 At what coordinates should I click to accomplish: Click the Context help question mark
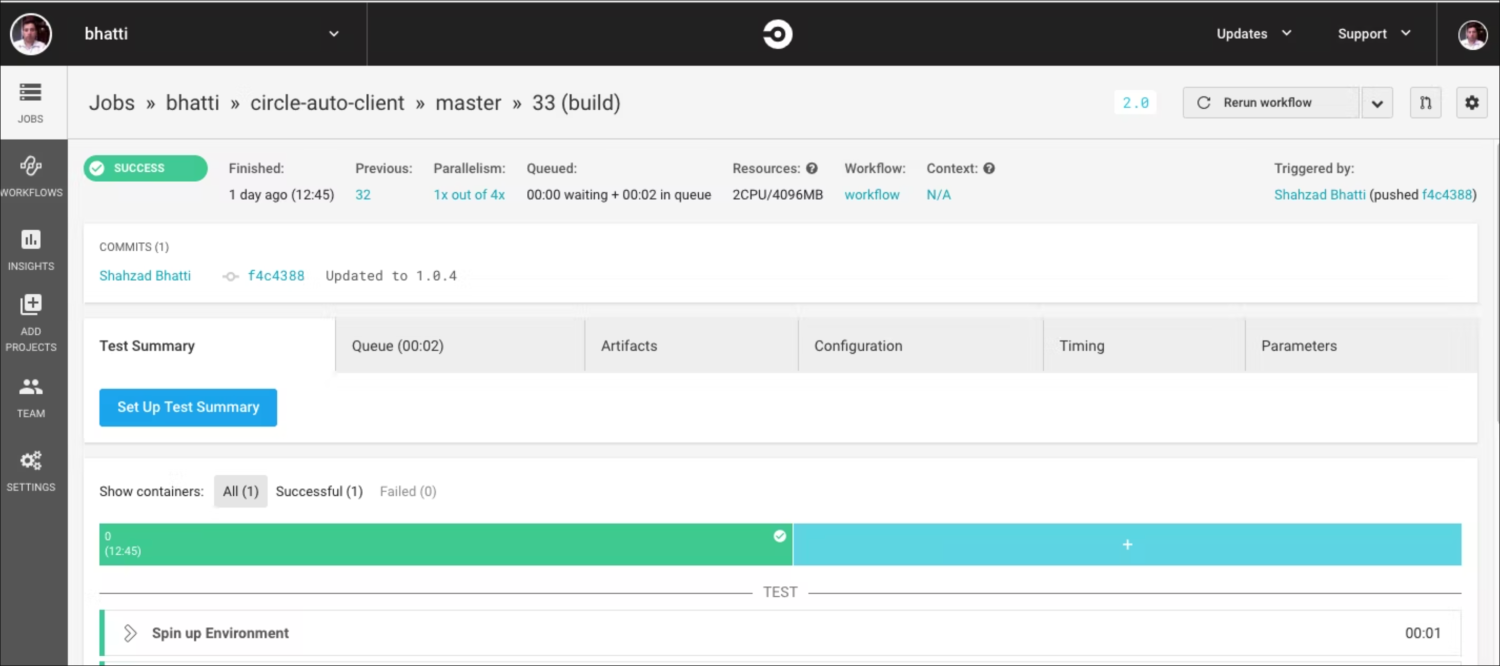pos(989,169)
